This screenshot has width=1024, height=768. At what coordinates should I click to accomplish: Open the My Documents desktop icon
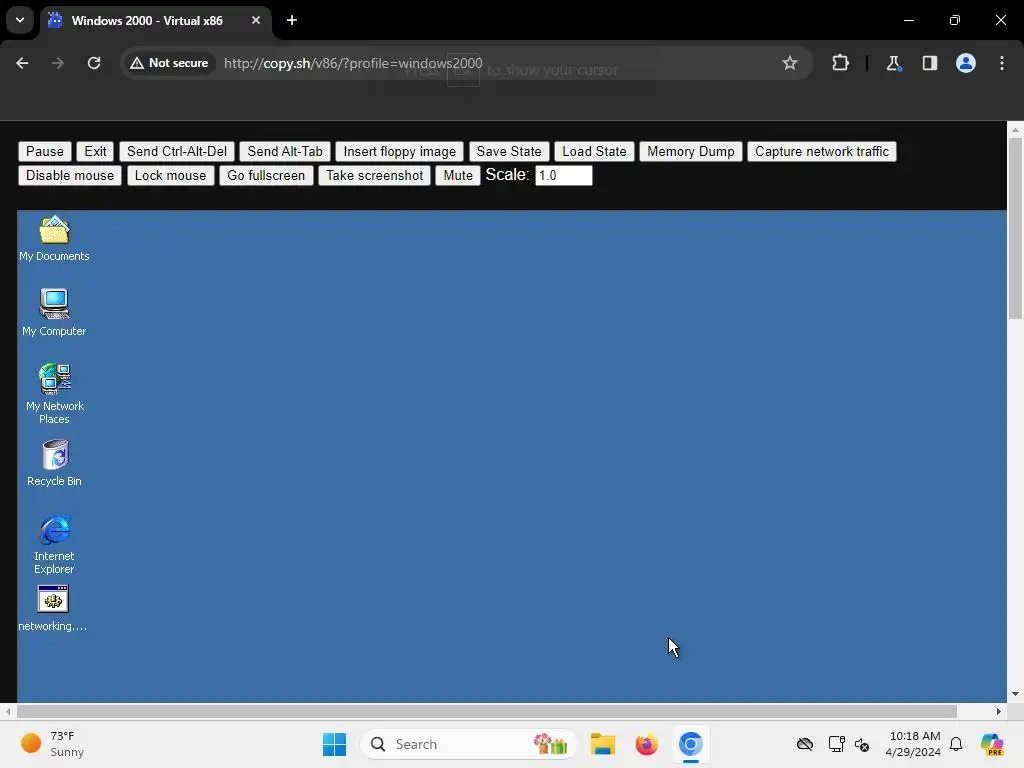tap(54, 239)
